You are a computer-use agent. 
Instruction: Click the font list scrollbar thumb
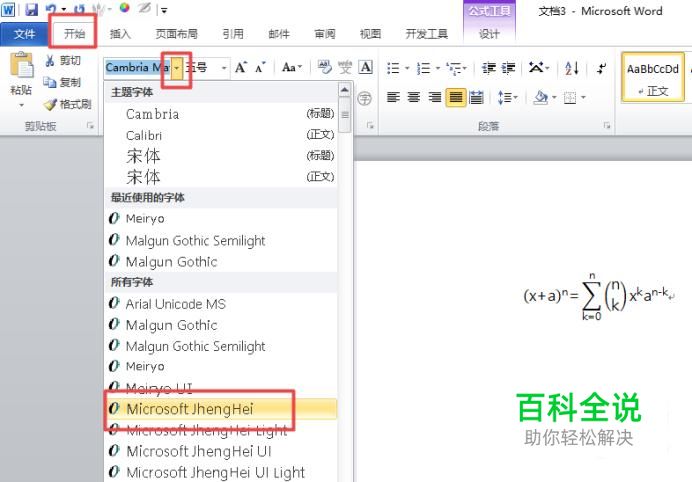coord(345,115)
